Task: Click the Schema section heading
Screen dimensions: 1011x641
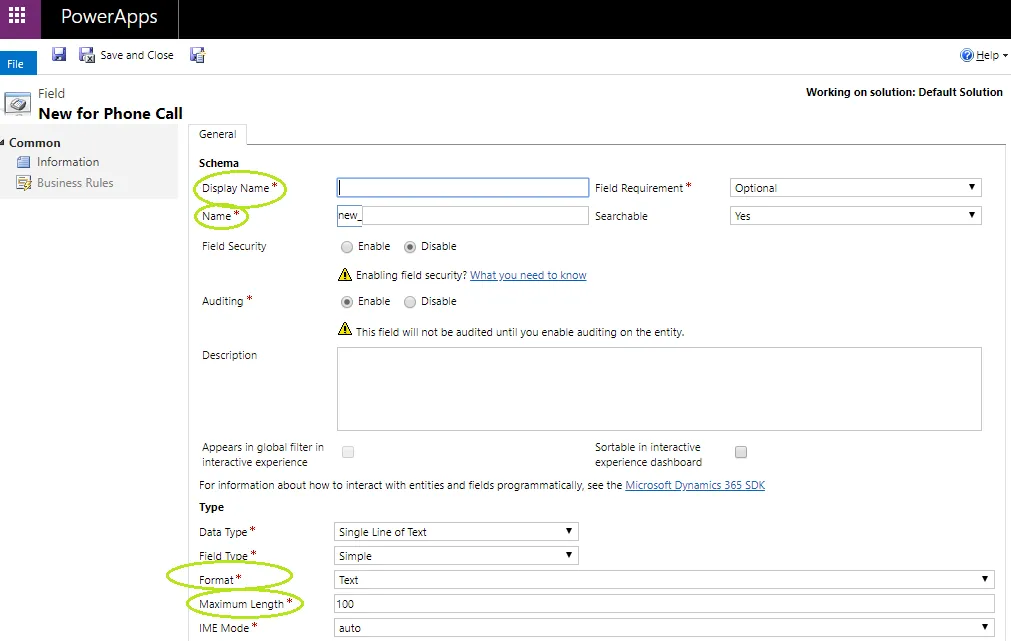Action: pos(219,163)
